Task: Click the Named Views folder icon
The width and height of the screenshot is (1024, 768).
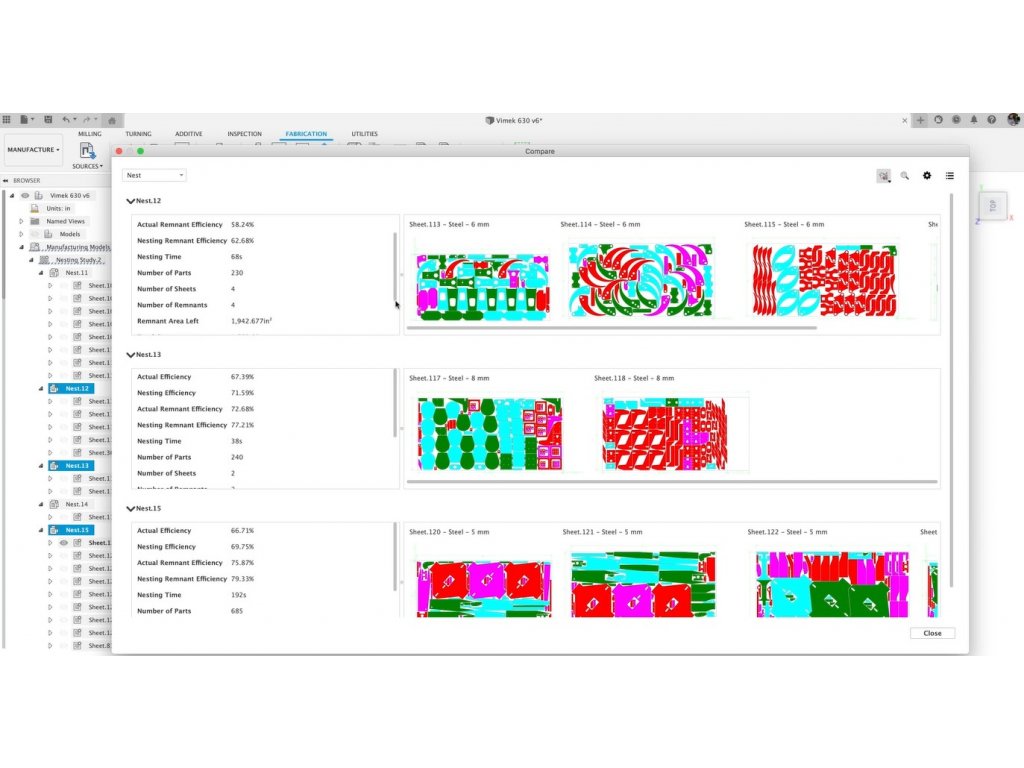Action: pyautogui.click(x=35, y=221)
